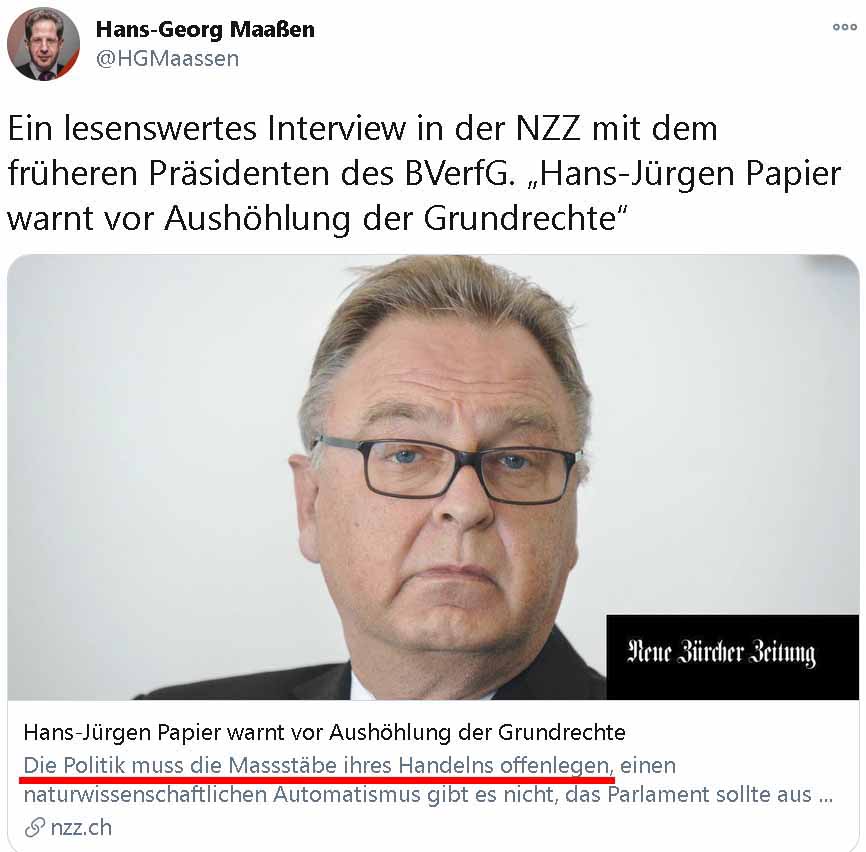Click the word 'Grundrechte' ending the tweet text
This screenshot has height=852, width=866.
pyautogui.click(x=520, y=219)
